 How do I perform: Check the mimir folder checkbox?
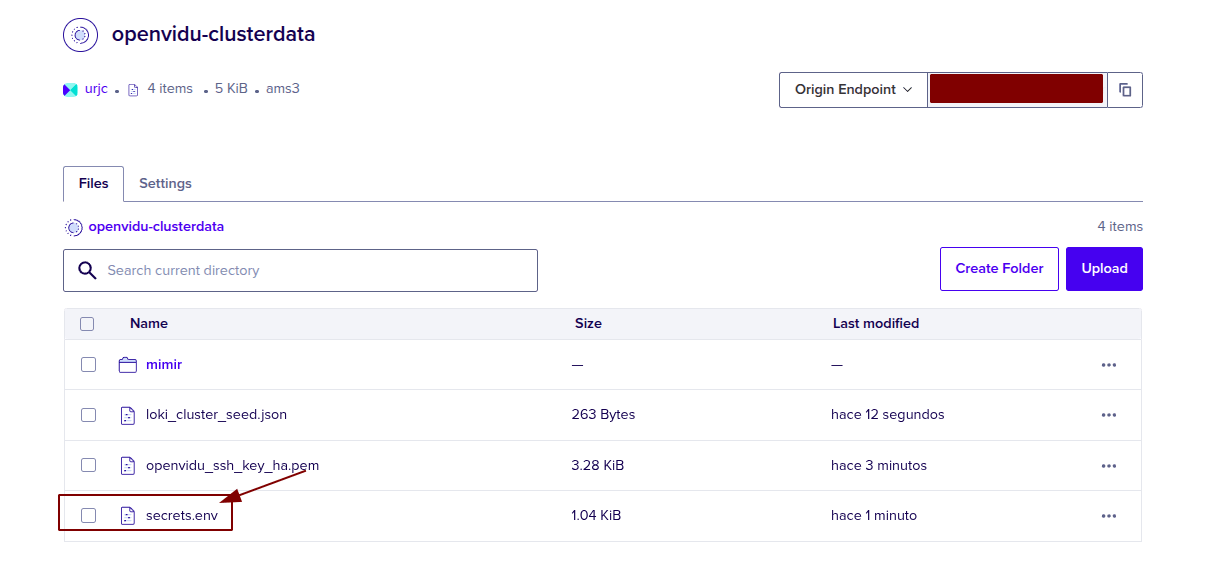88,365
